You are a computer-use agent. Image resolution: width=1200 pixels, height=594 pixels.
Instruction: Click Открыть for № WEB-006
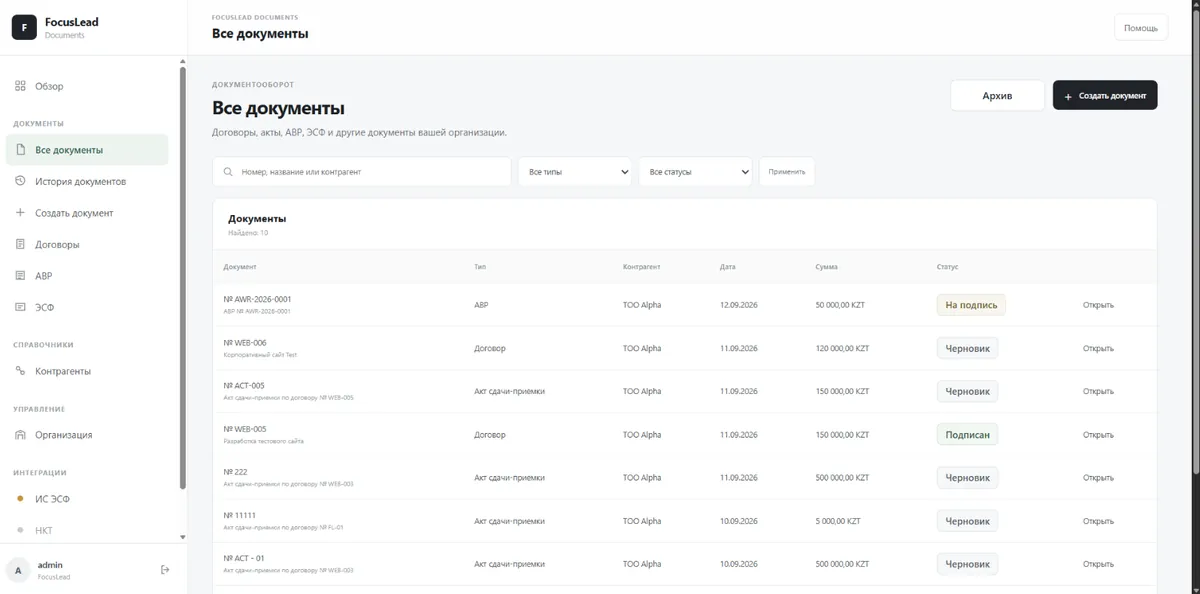1098,348
